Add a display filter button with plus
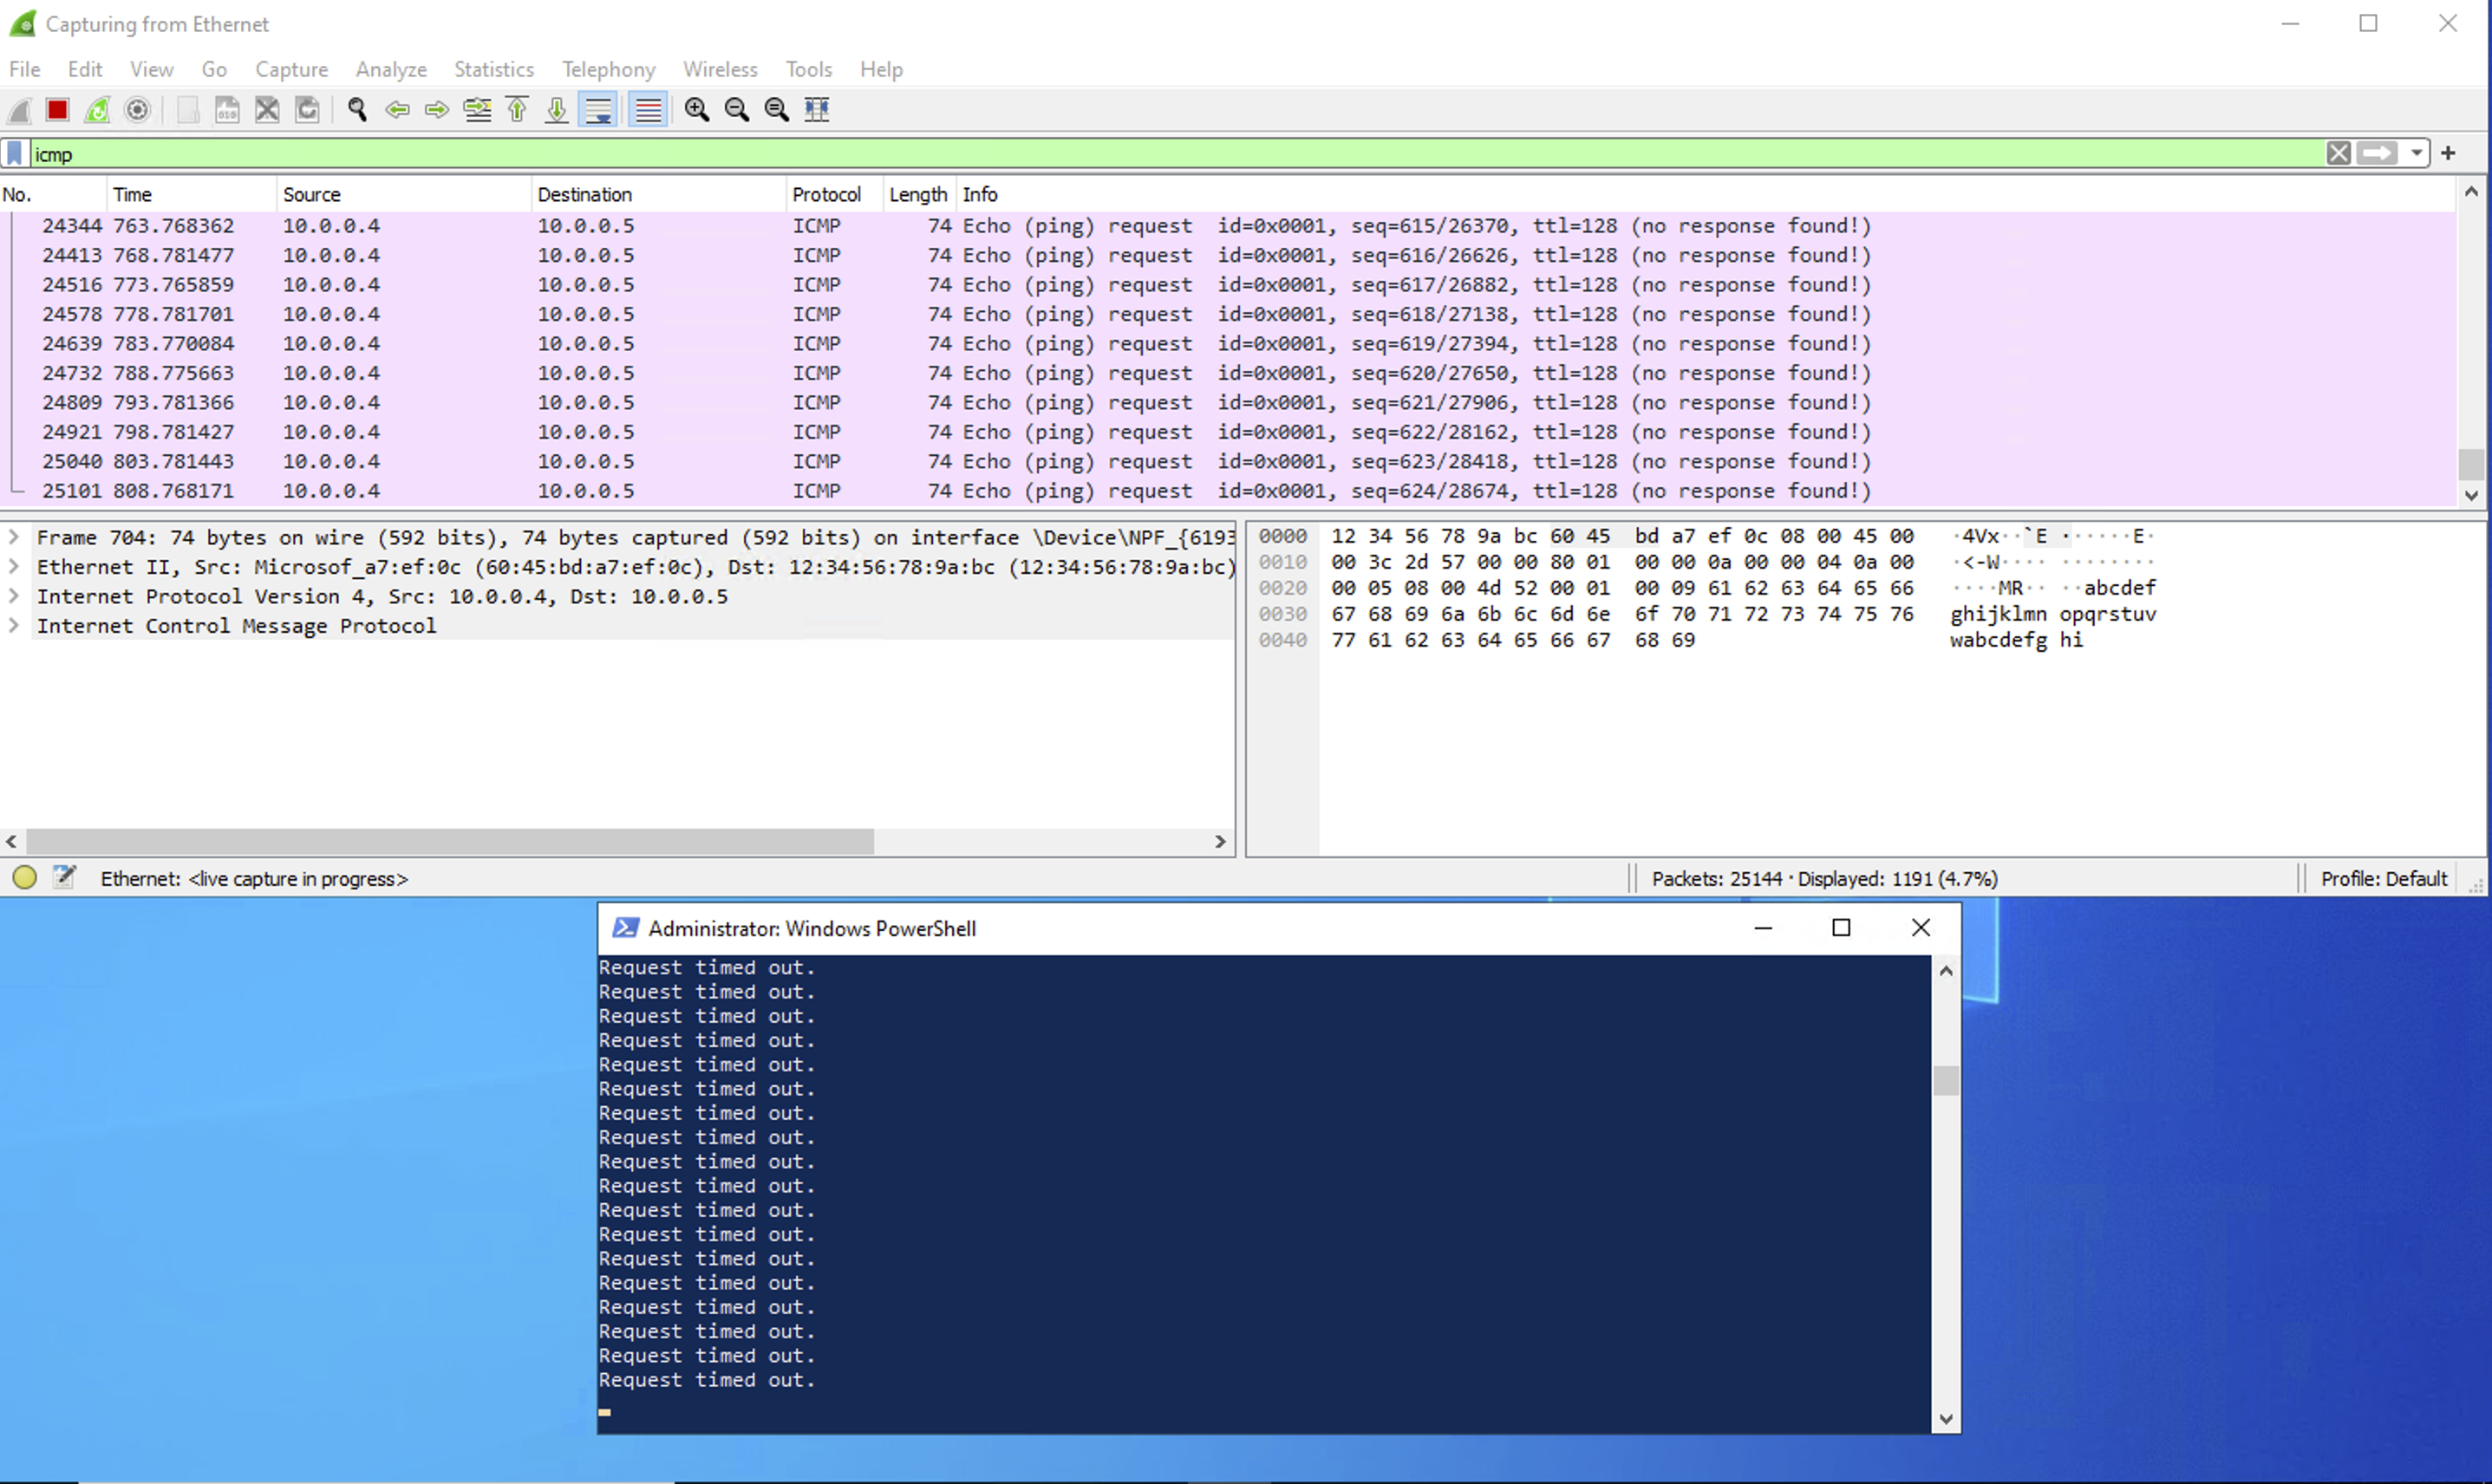The width and height of the screenshot is (2492, 1484). [2448, 153]
